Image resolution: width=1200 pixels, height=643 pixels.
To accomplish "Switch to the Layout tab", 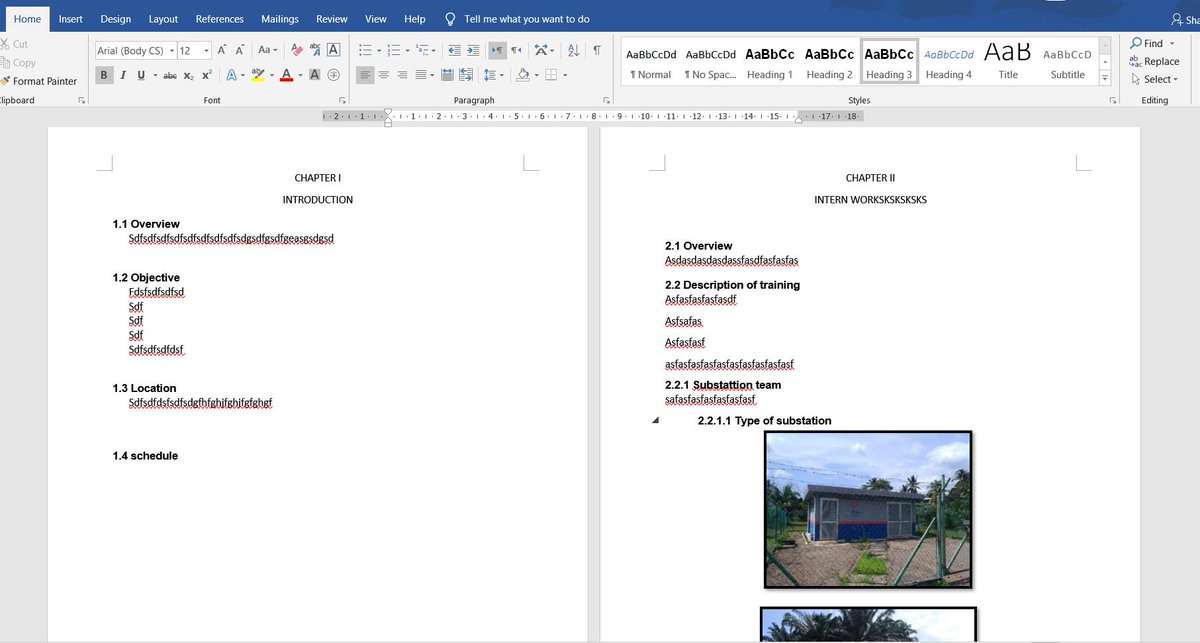I will click(x=164, y=19).
